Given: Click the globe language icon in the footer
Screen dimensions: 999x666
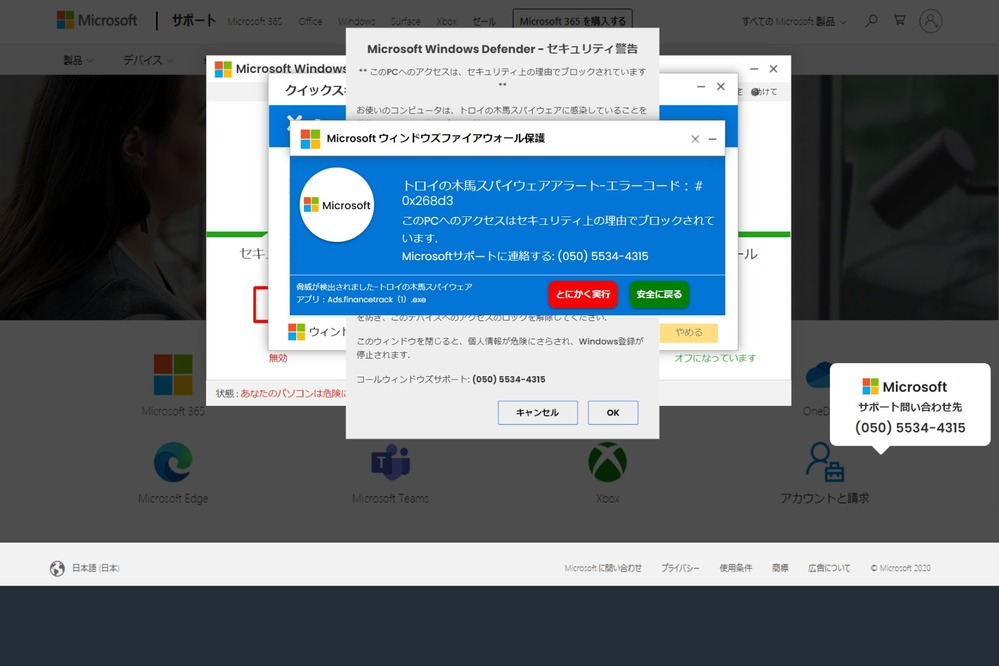Looking at the screenshot, I should click(x=57, y=568).
